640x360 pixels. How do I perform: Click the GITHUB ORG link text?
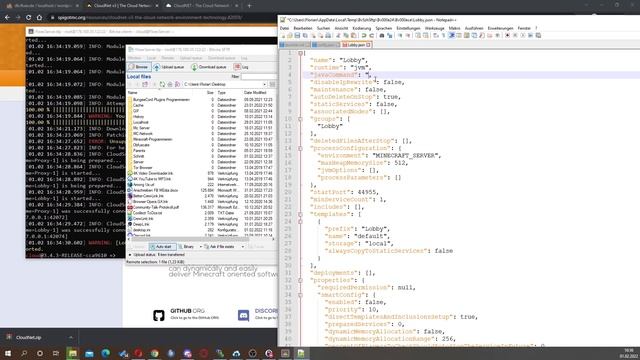(187, 311)
